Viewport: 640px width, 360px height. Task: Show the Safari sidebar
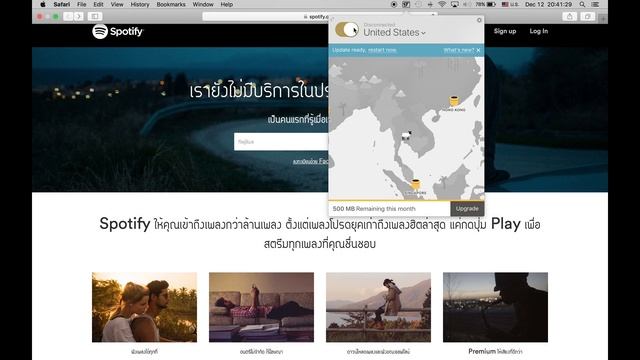coord(95,16)
